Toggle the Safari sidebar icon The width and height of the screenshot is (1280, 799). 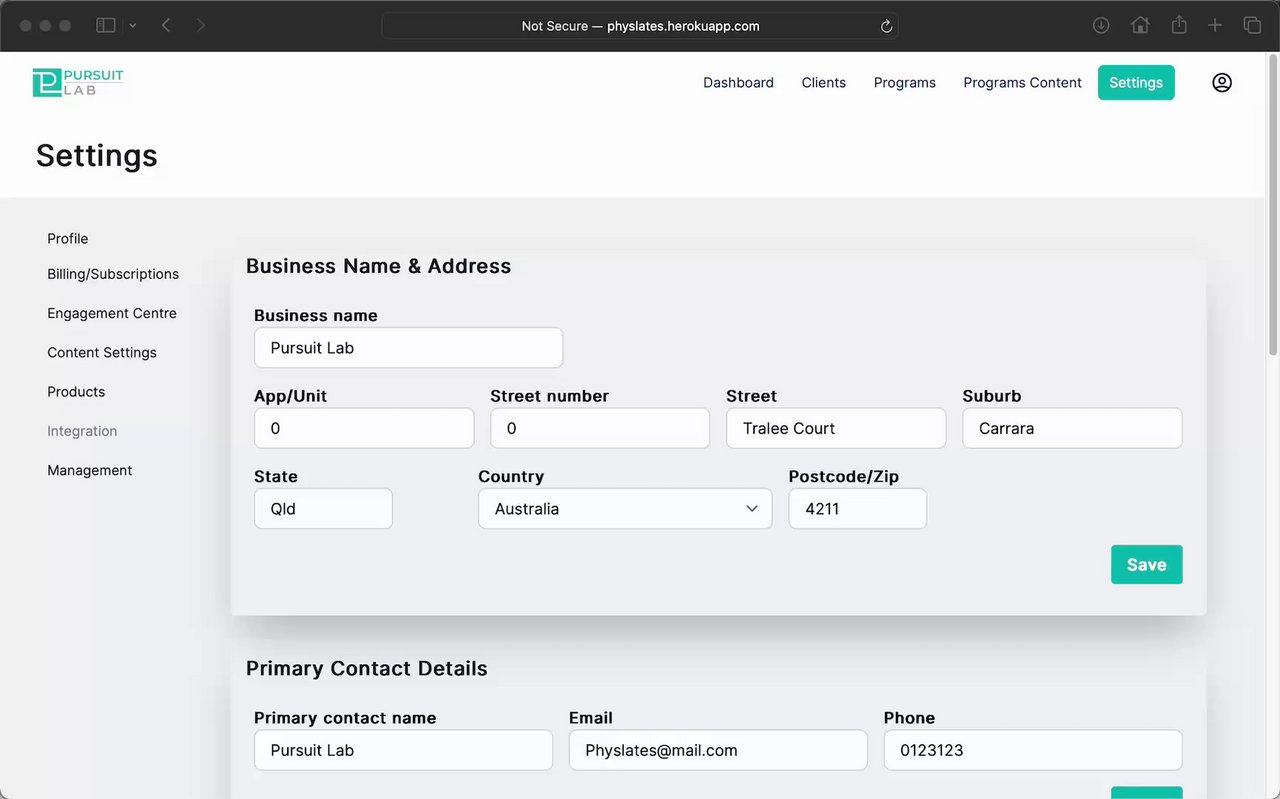pos(105,26)
